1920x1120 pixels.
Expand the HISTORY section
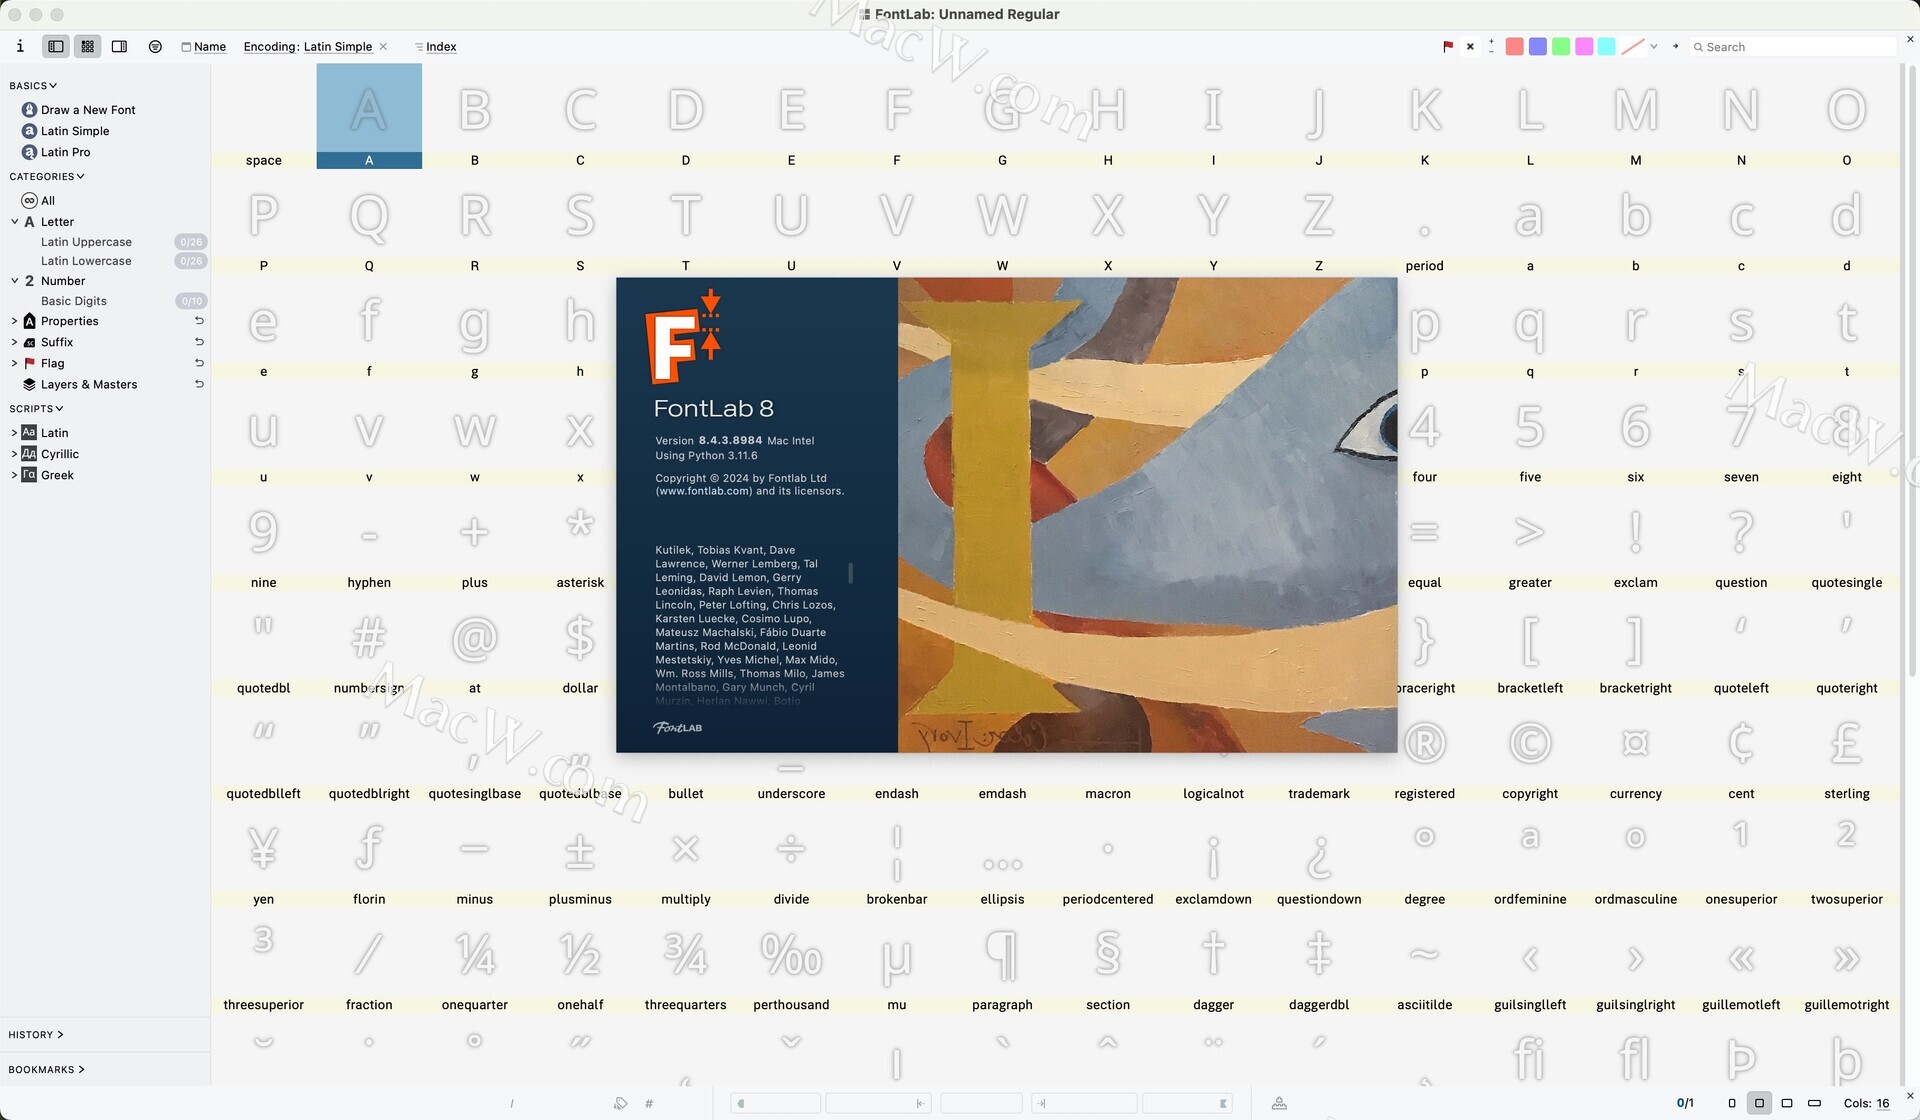36,1035
